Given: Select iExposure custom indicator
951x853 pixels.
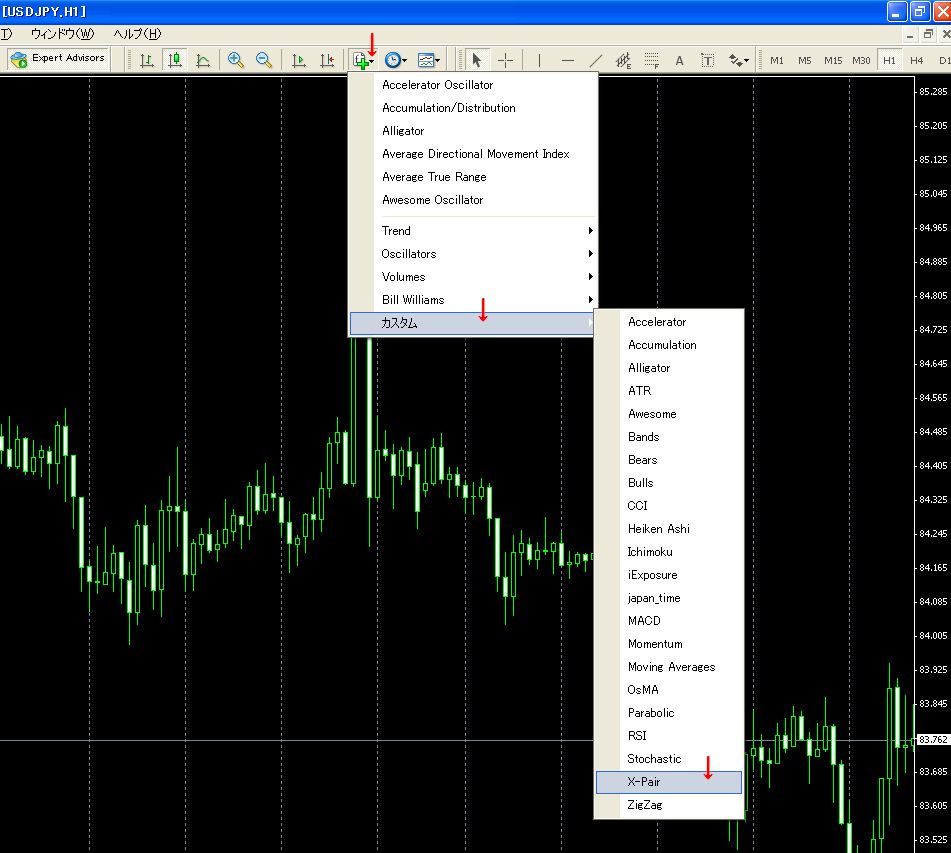Looking at the screenshot, I should pyautogui.click(x=669, y=576).
